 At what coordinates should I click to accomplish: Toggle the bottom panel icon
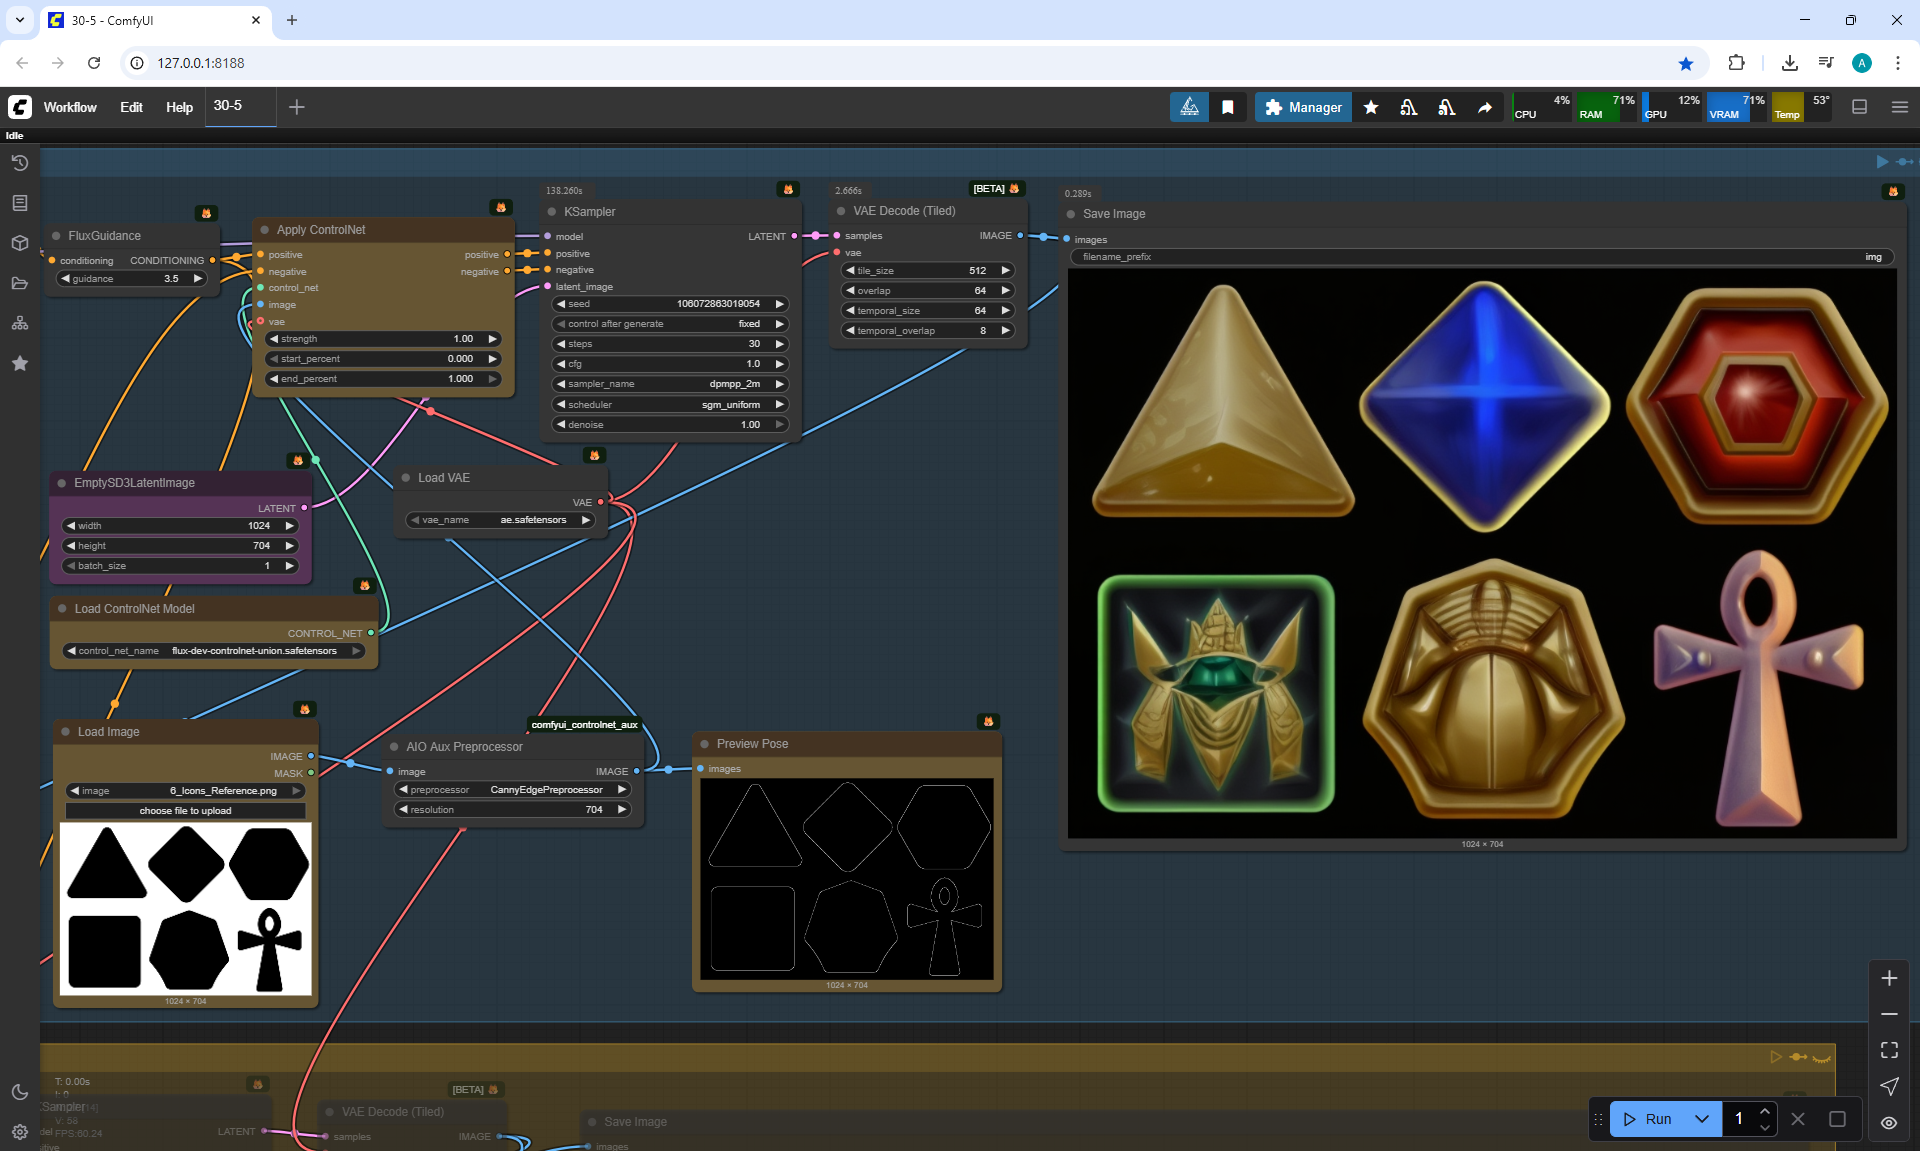(1859, 107)
